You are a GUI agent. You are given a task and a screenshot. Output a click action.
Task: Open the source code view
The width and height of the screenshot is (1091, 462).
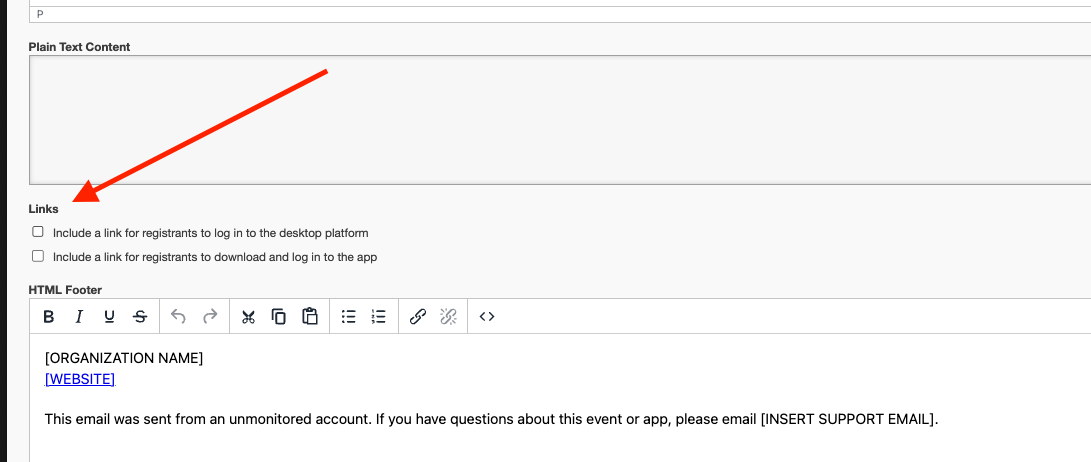coord(487,317)
